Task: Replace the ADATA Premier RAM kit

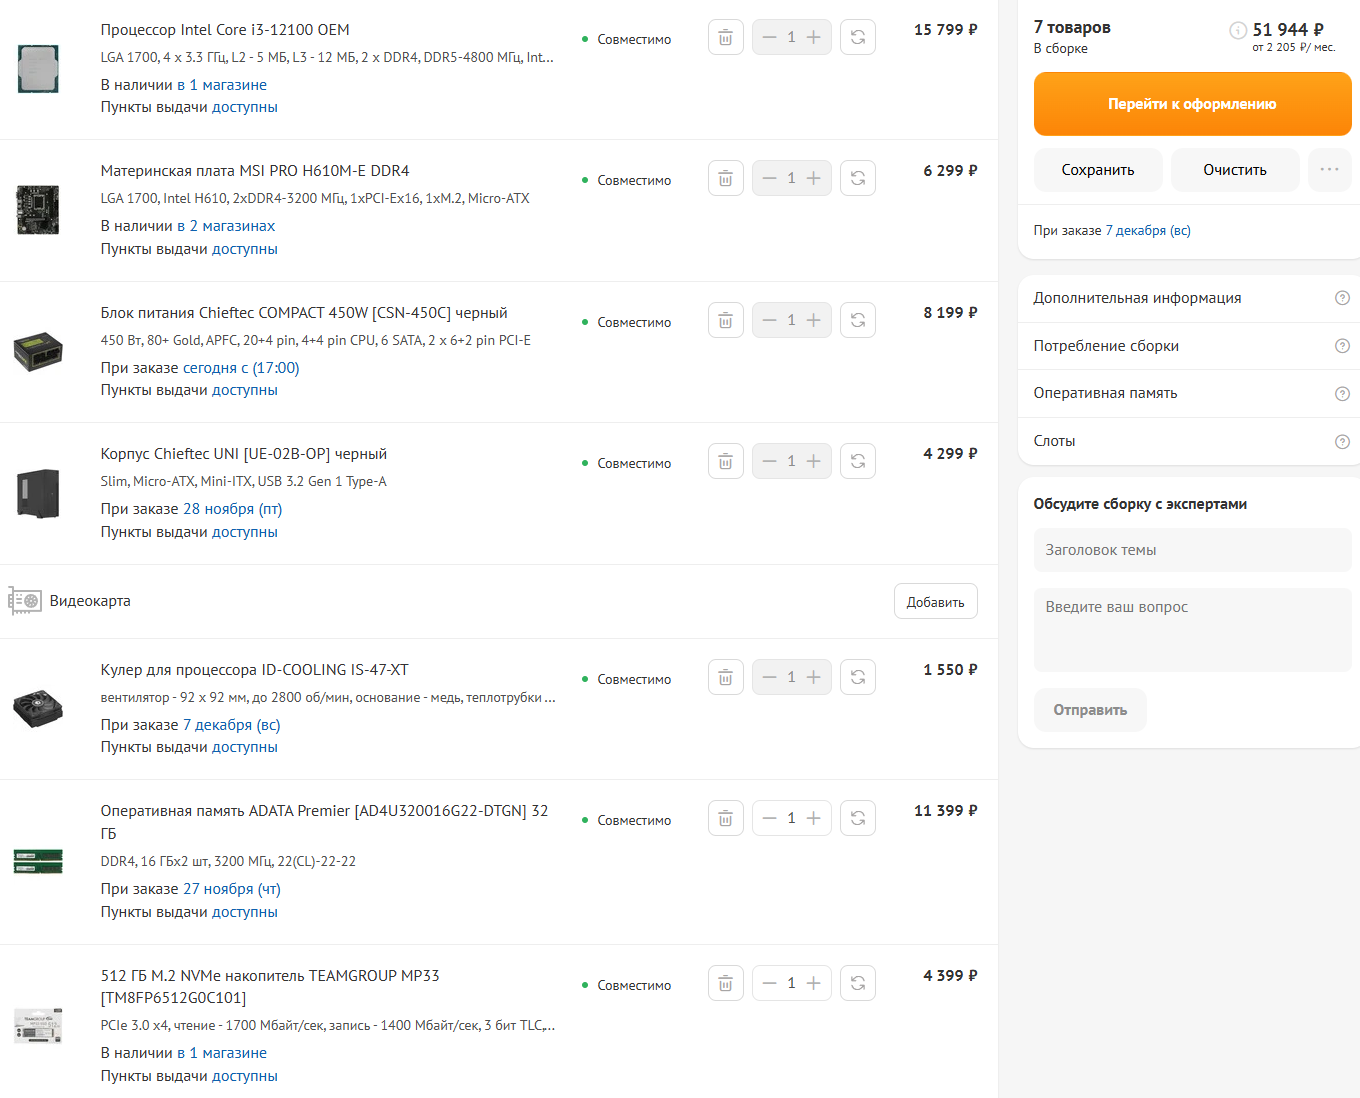Action: 857,819
